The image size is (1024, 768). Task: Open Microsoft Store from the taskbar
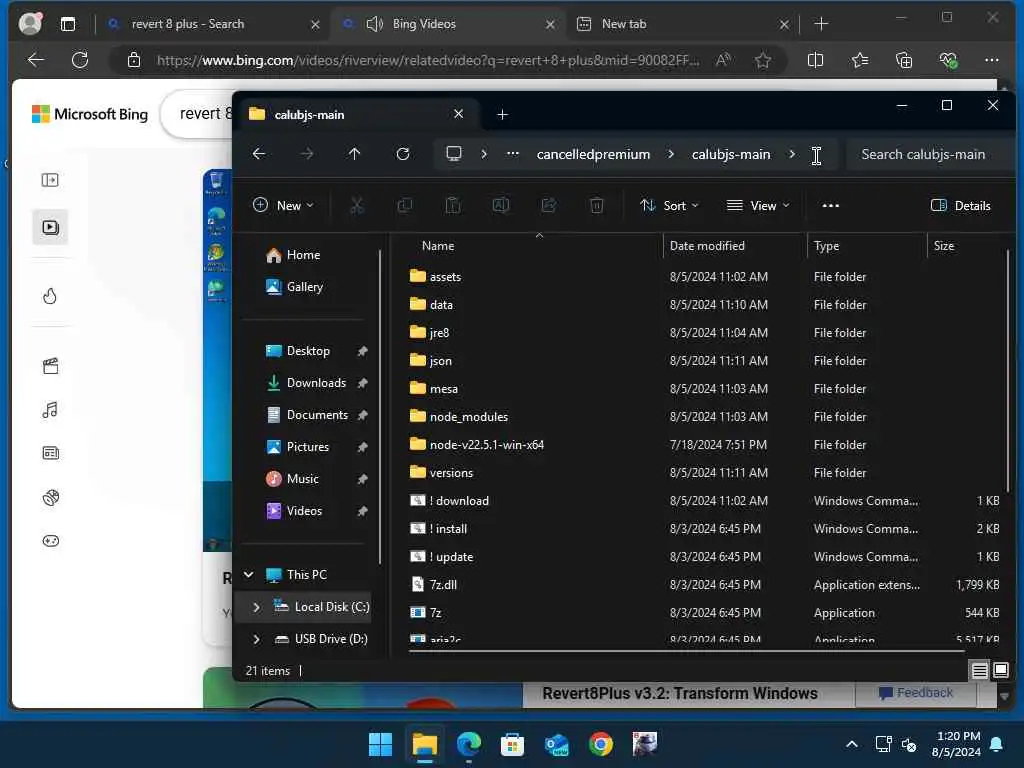coord(512,744)
